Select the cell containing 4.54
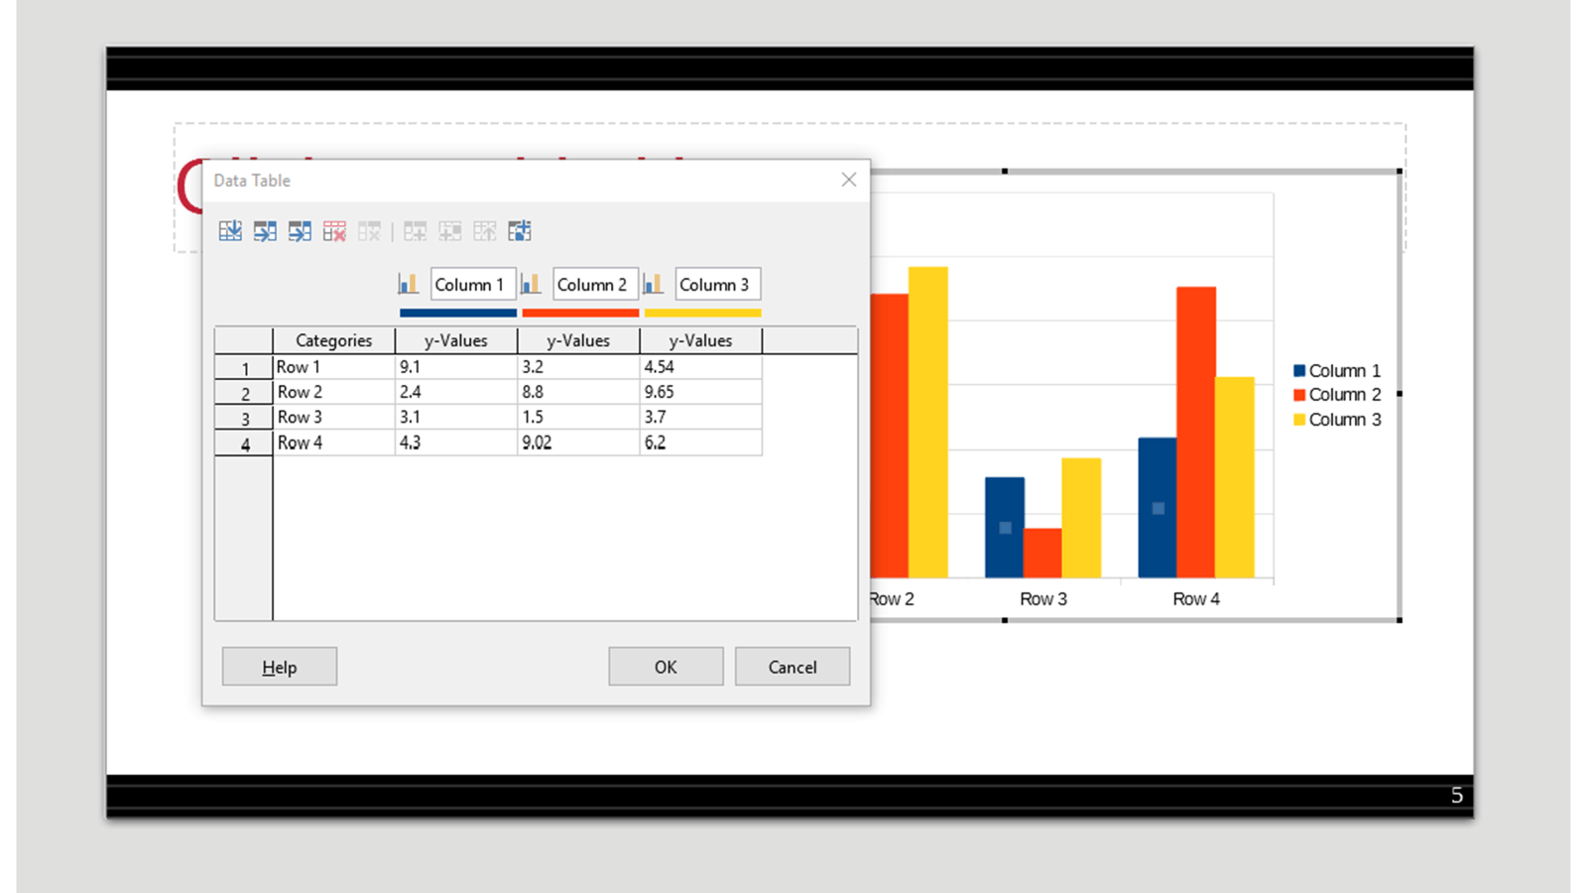Image resolution: width=1587 pixels, height=893 pixels. [701, 367]
